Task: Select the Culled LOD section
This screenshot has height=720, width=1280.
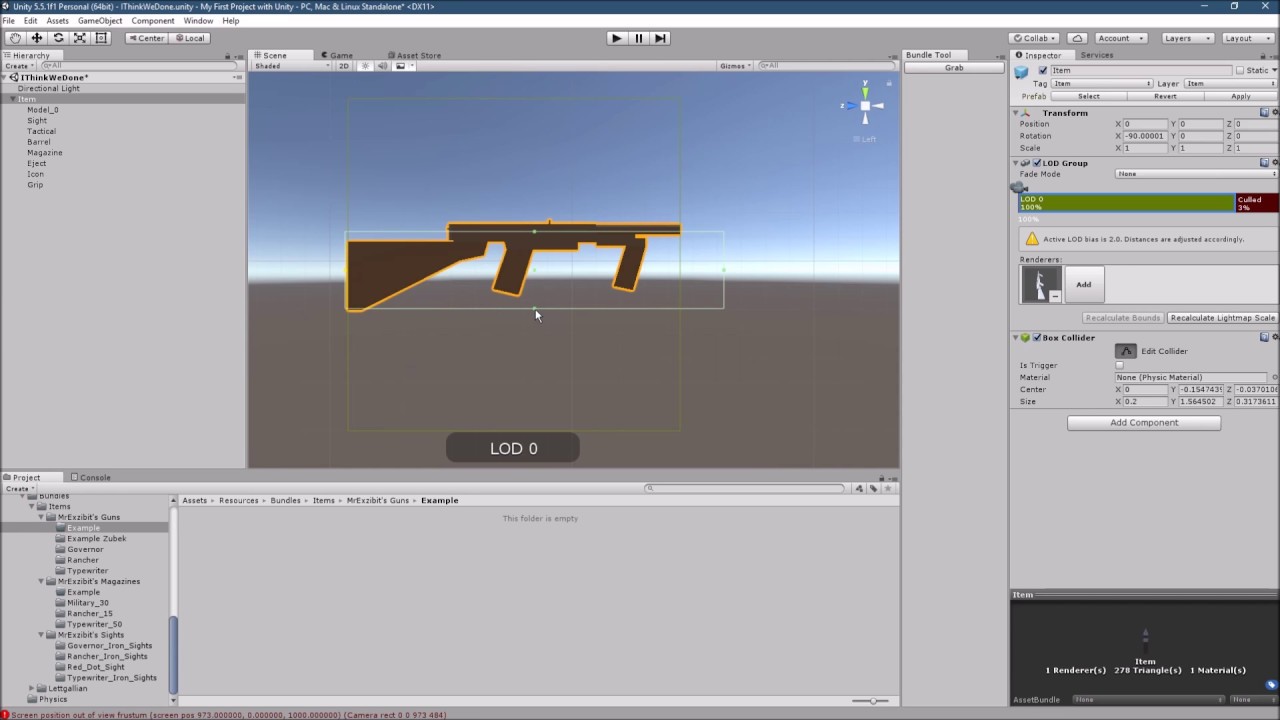Action: 1256,203
